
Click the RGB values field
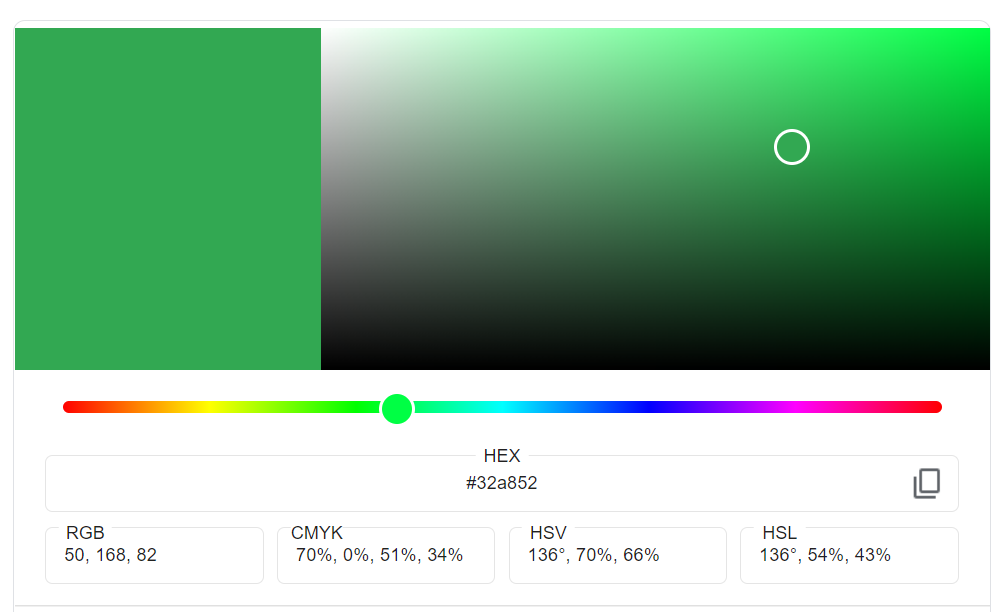(x=154, y=555)
